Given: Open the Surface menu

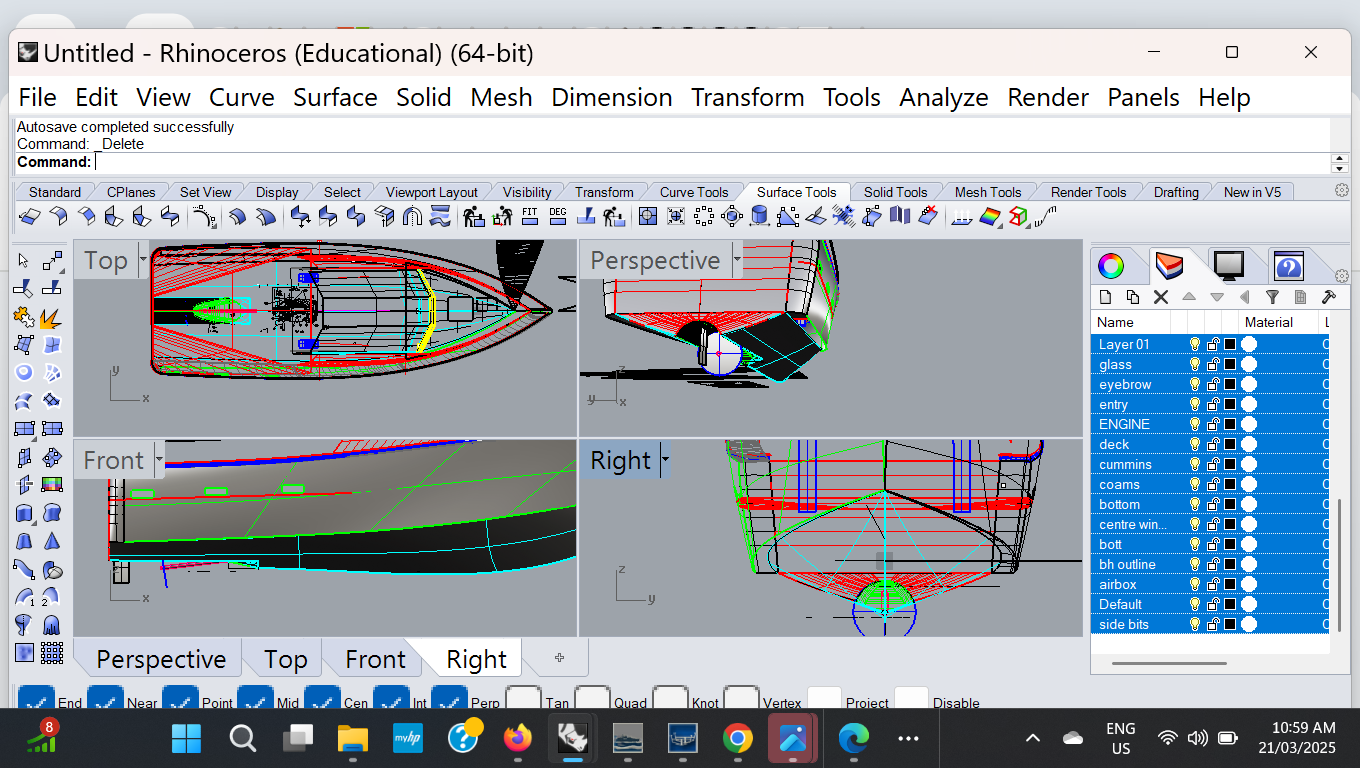Looking at the screenshot, I should pyautogui.click(x=335, y=97).
